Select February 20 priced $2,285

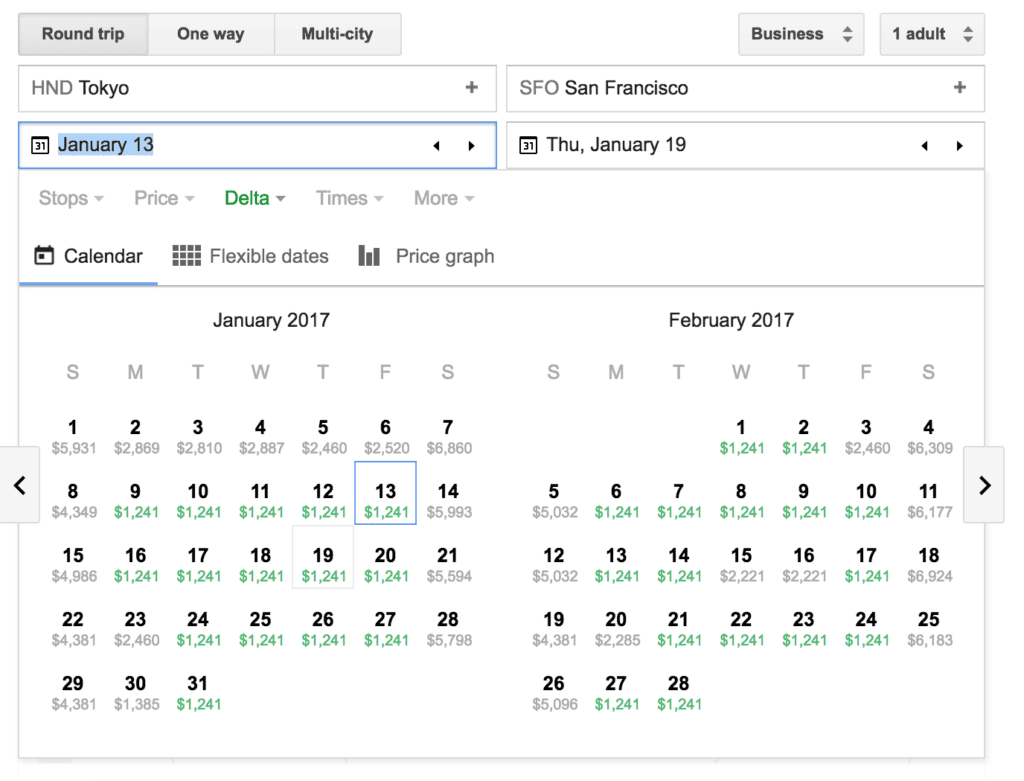pos(616,628)
